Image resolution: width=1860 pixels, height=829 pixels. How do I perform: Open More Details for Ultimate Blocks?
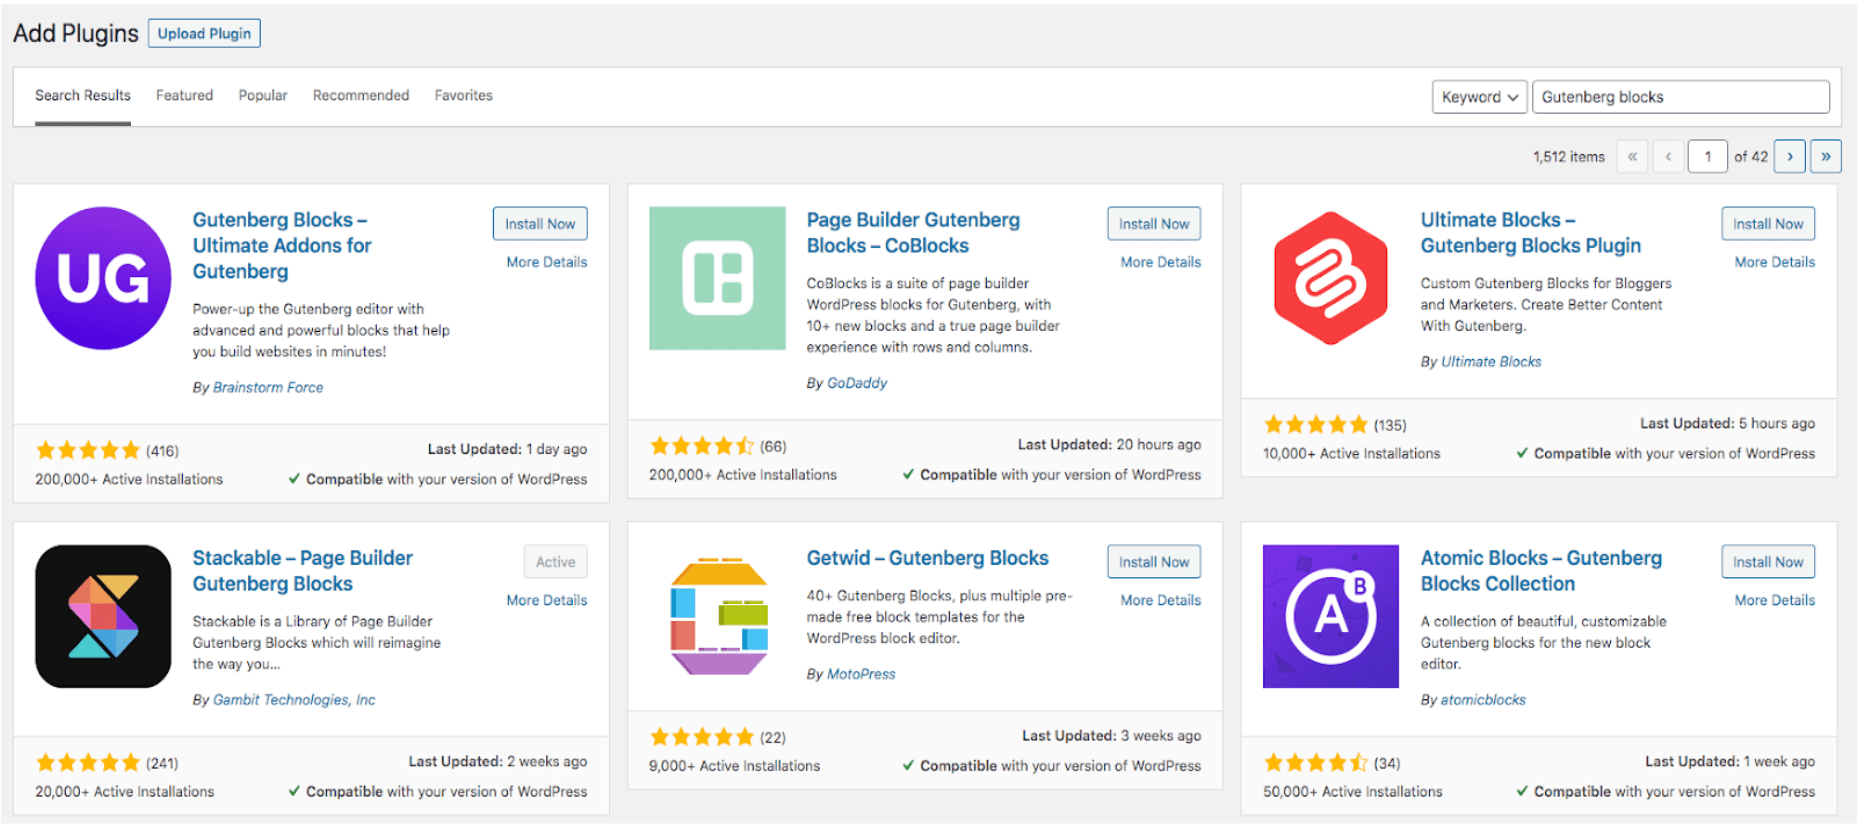coord(1775,262)
